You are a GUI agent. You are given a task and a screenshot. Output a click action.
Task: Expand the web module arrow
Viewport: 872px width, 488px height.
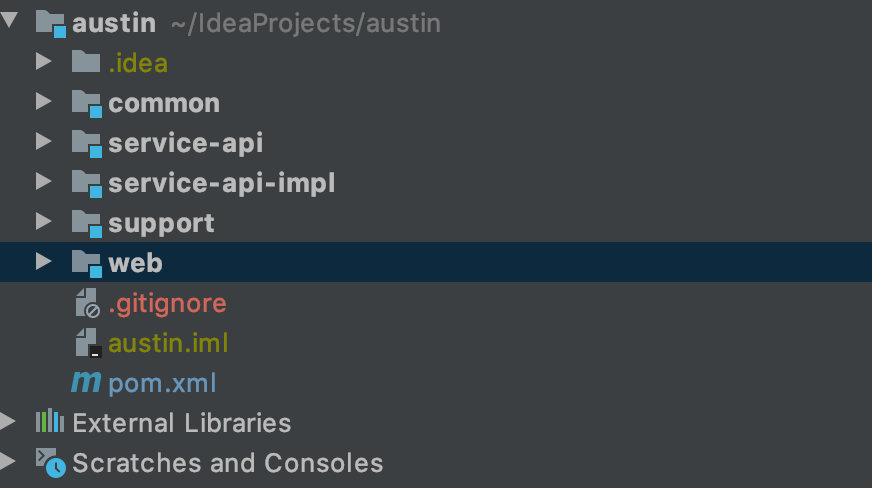coord(43,262)
